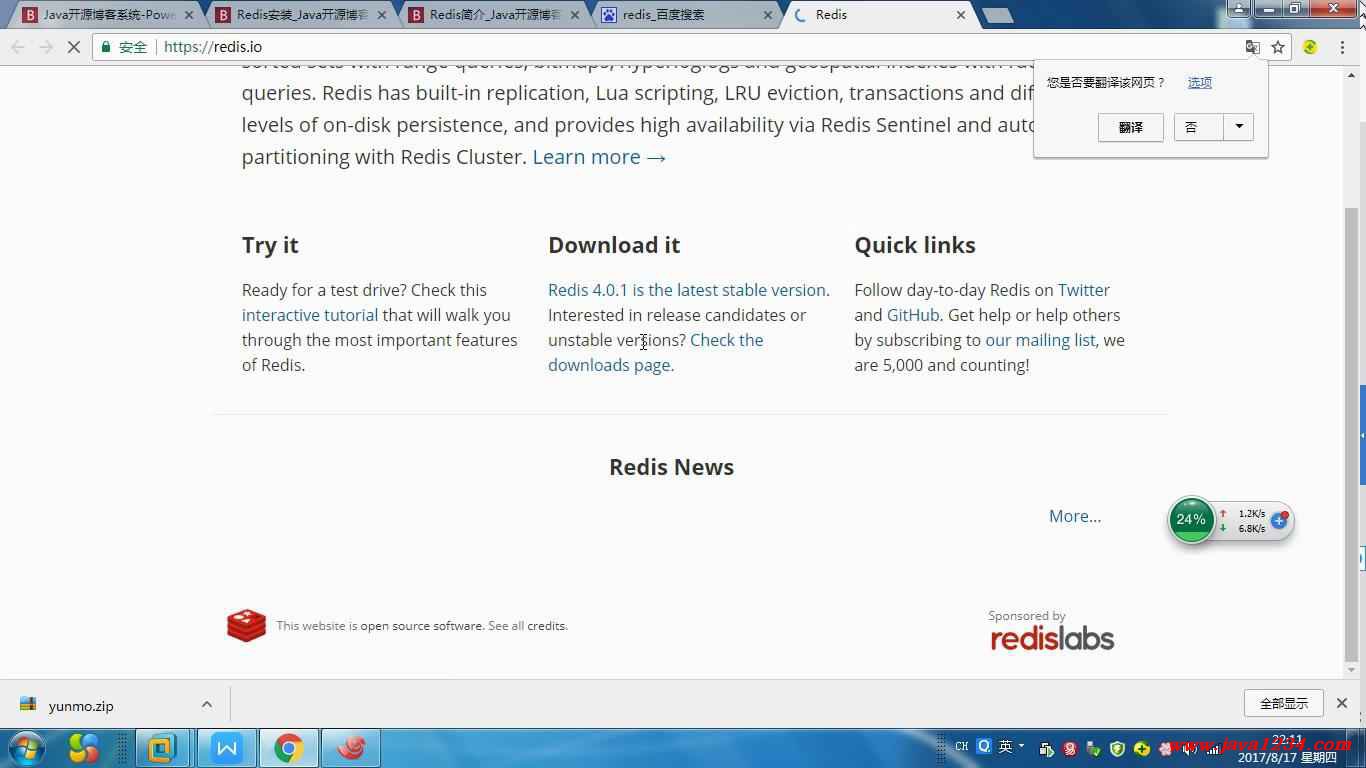Close the Java开源博客系统 tab
Screen dimensions: 1366x768
tap(189, 15)
